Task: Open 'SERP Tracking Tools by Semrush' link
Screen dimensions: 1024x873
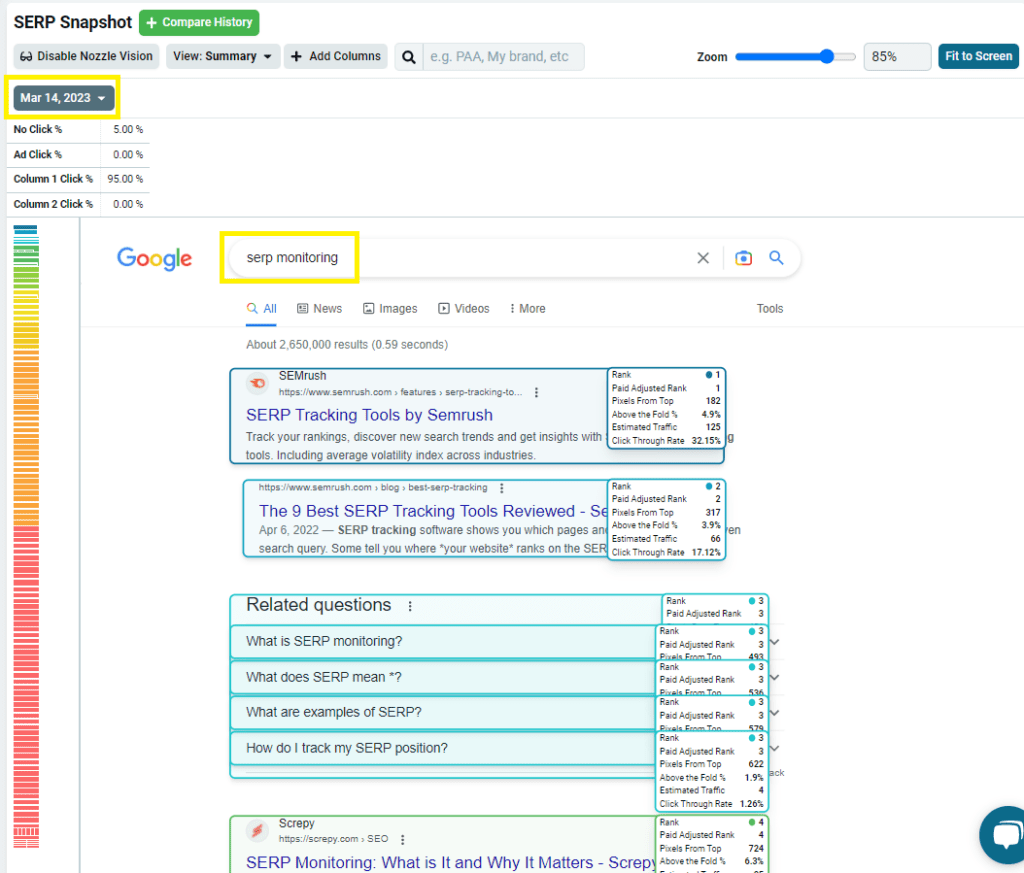Action: pos(370,415)
